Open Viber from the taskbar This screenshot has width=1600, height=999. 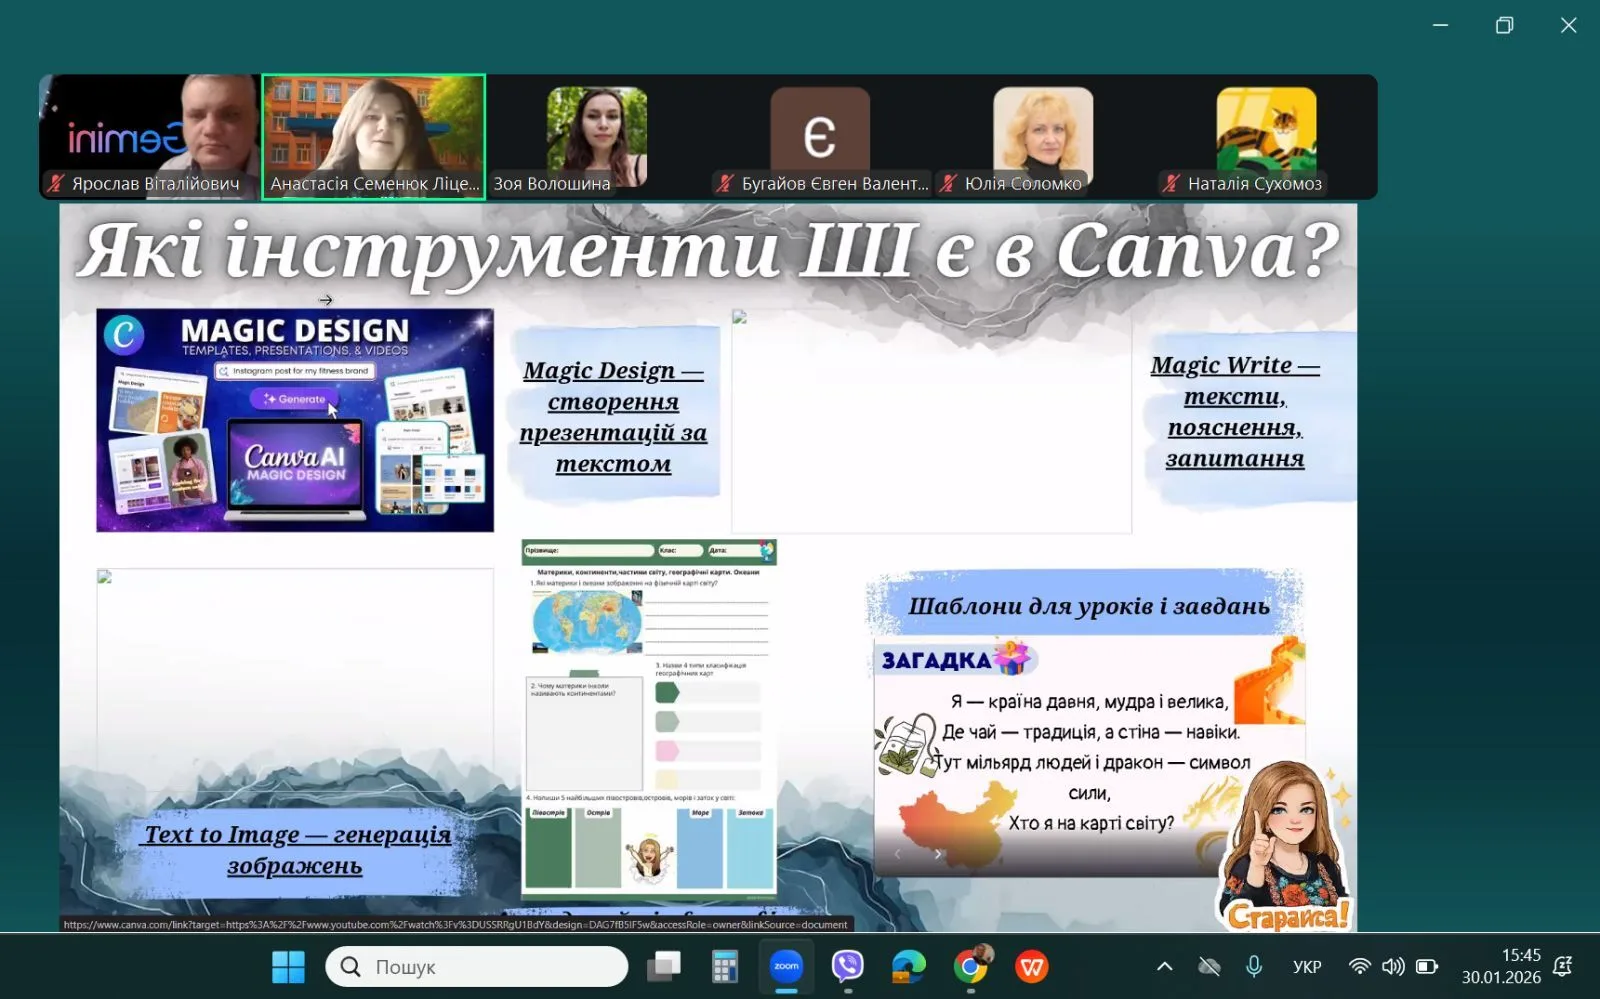point(848,967)
